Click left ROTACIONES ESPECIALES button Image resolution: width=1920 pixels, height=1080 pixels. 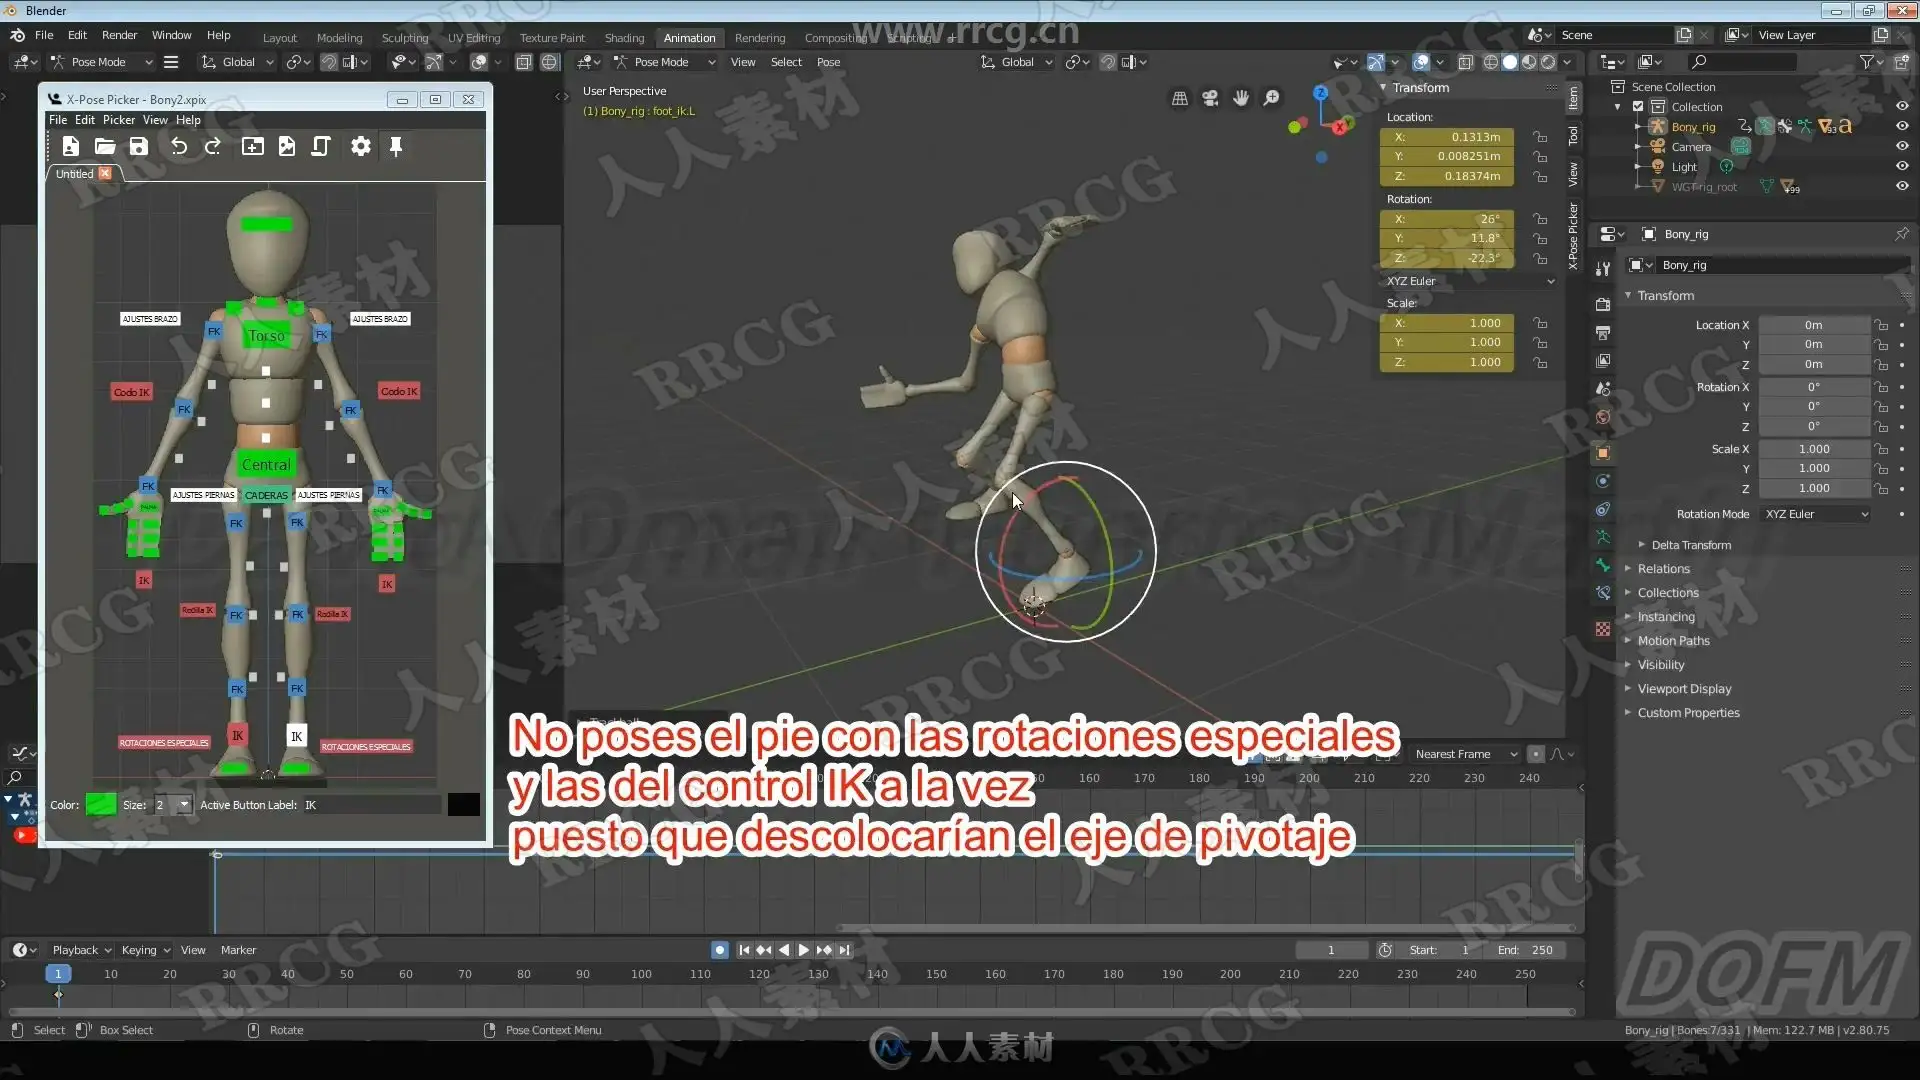tap(164, 743)
